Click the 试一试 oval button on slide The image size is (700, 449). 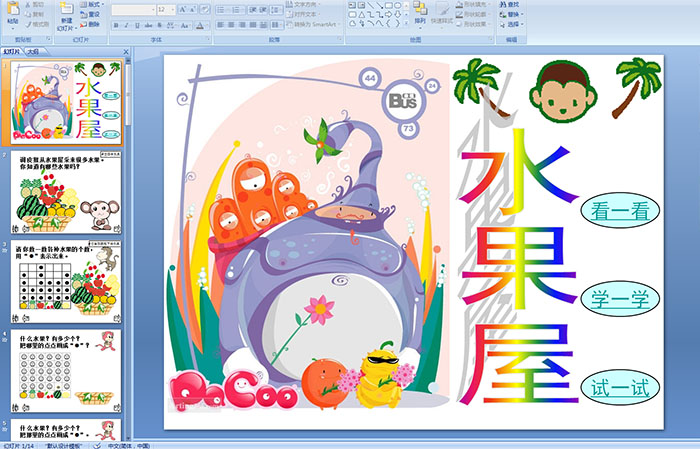pos(620,387)
